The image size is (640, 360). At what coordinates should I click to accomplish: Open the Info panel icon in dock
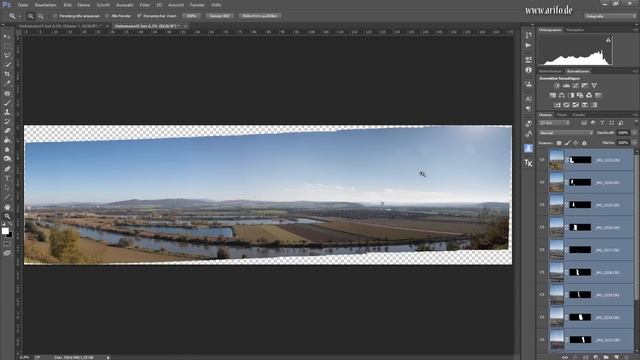coord(528,70)
